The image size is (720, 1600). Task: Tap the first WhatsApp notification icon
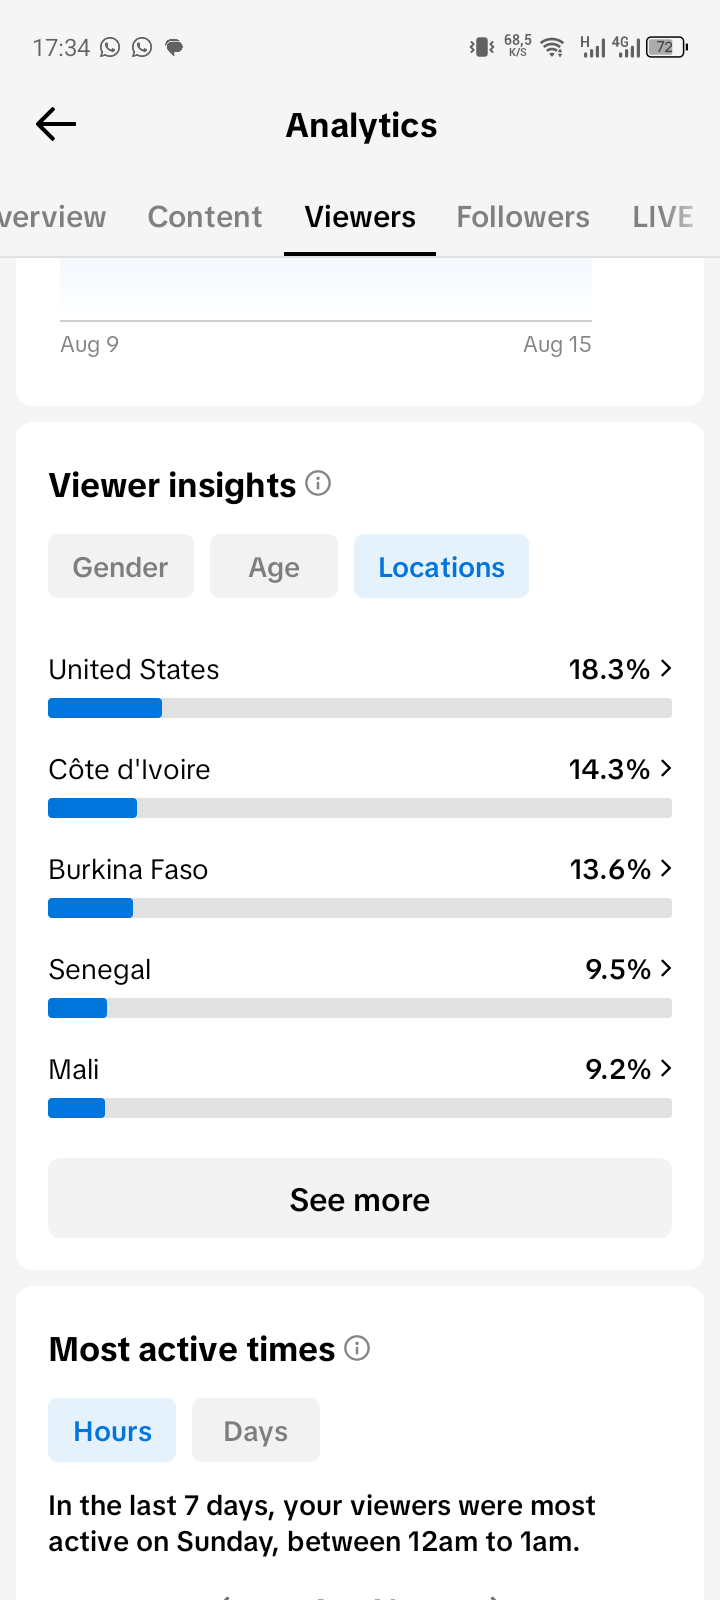tap(110, 47)
